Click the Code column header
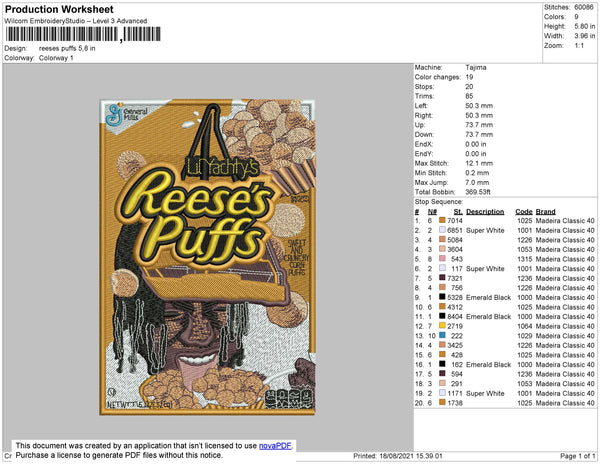Viewport: 600px width, 464px height. [523, 212]
